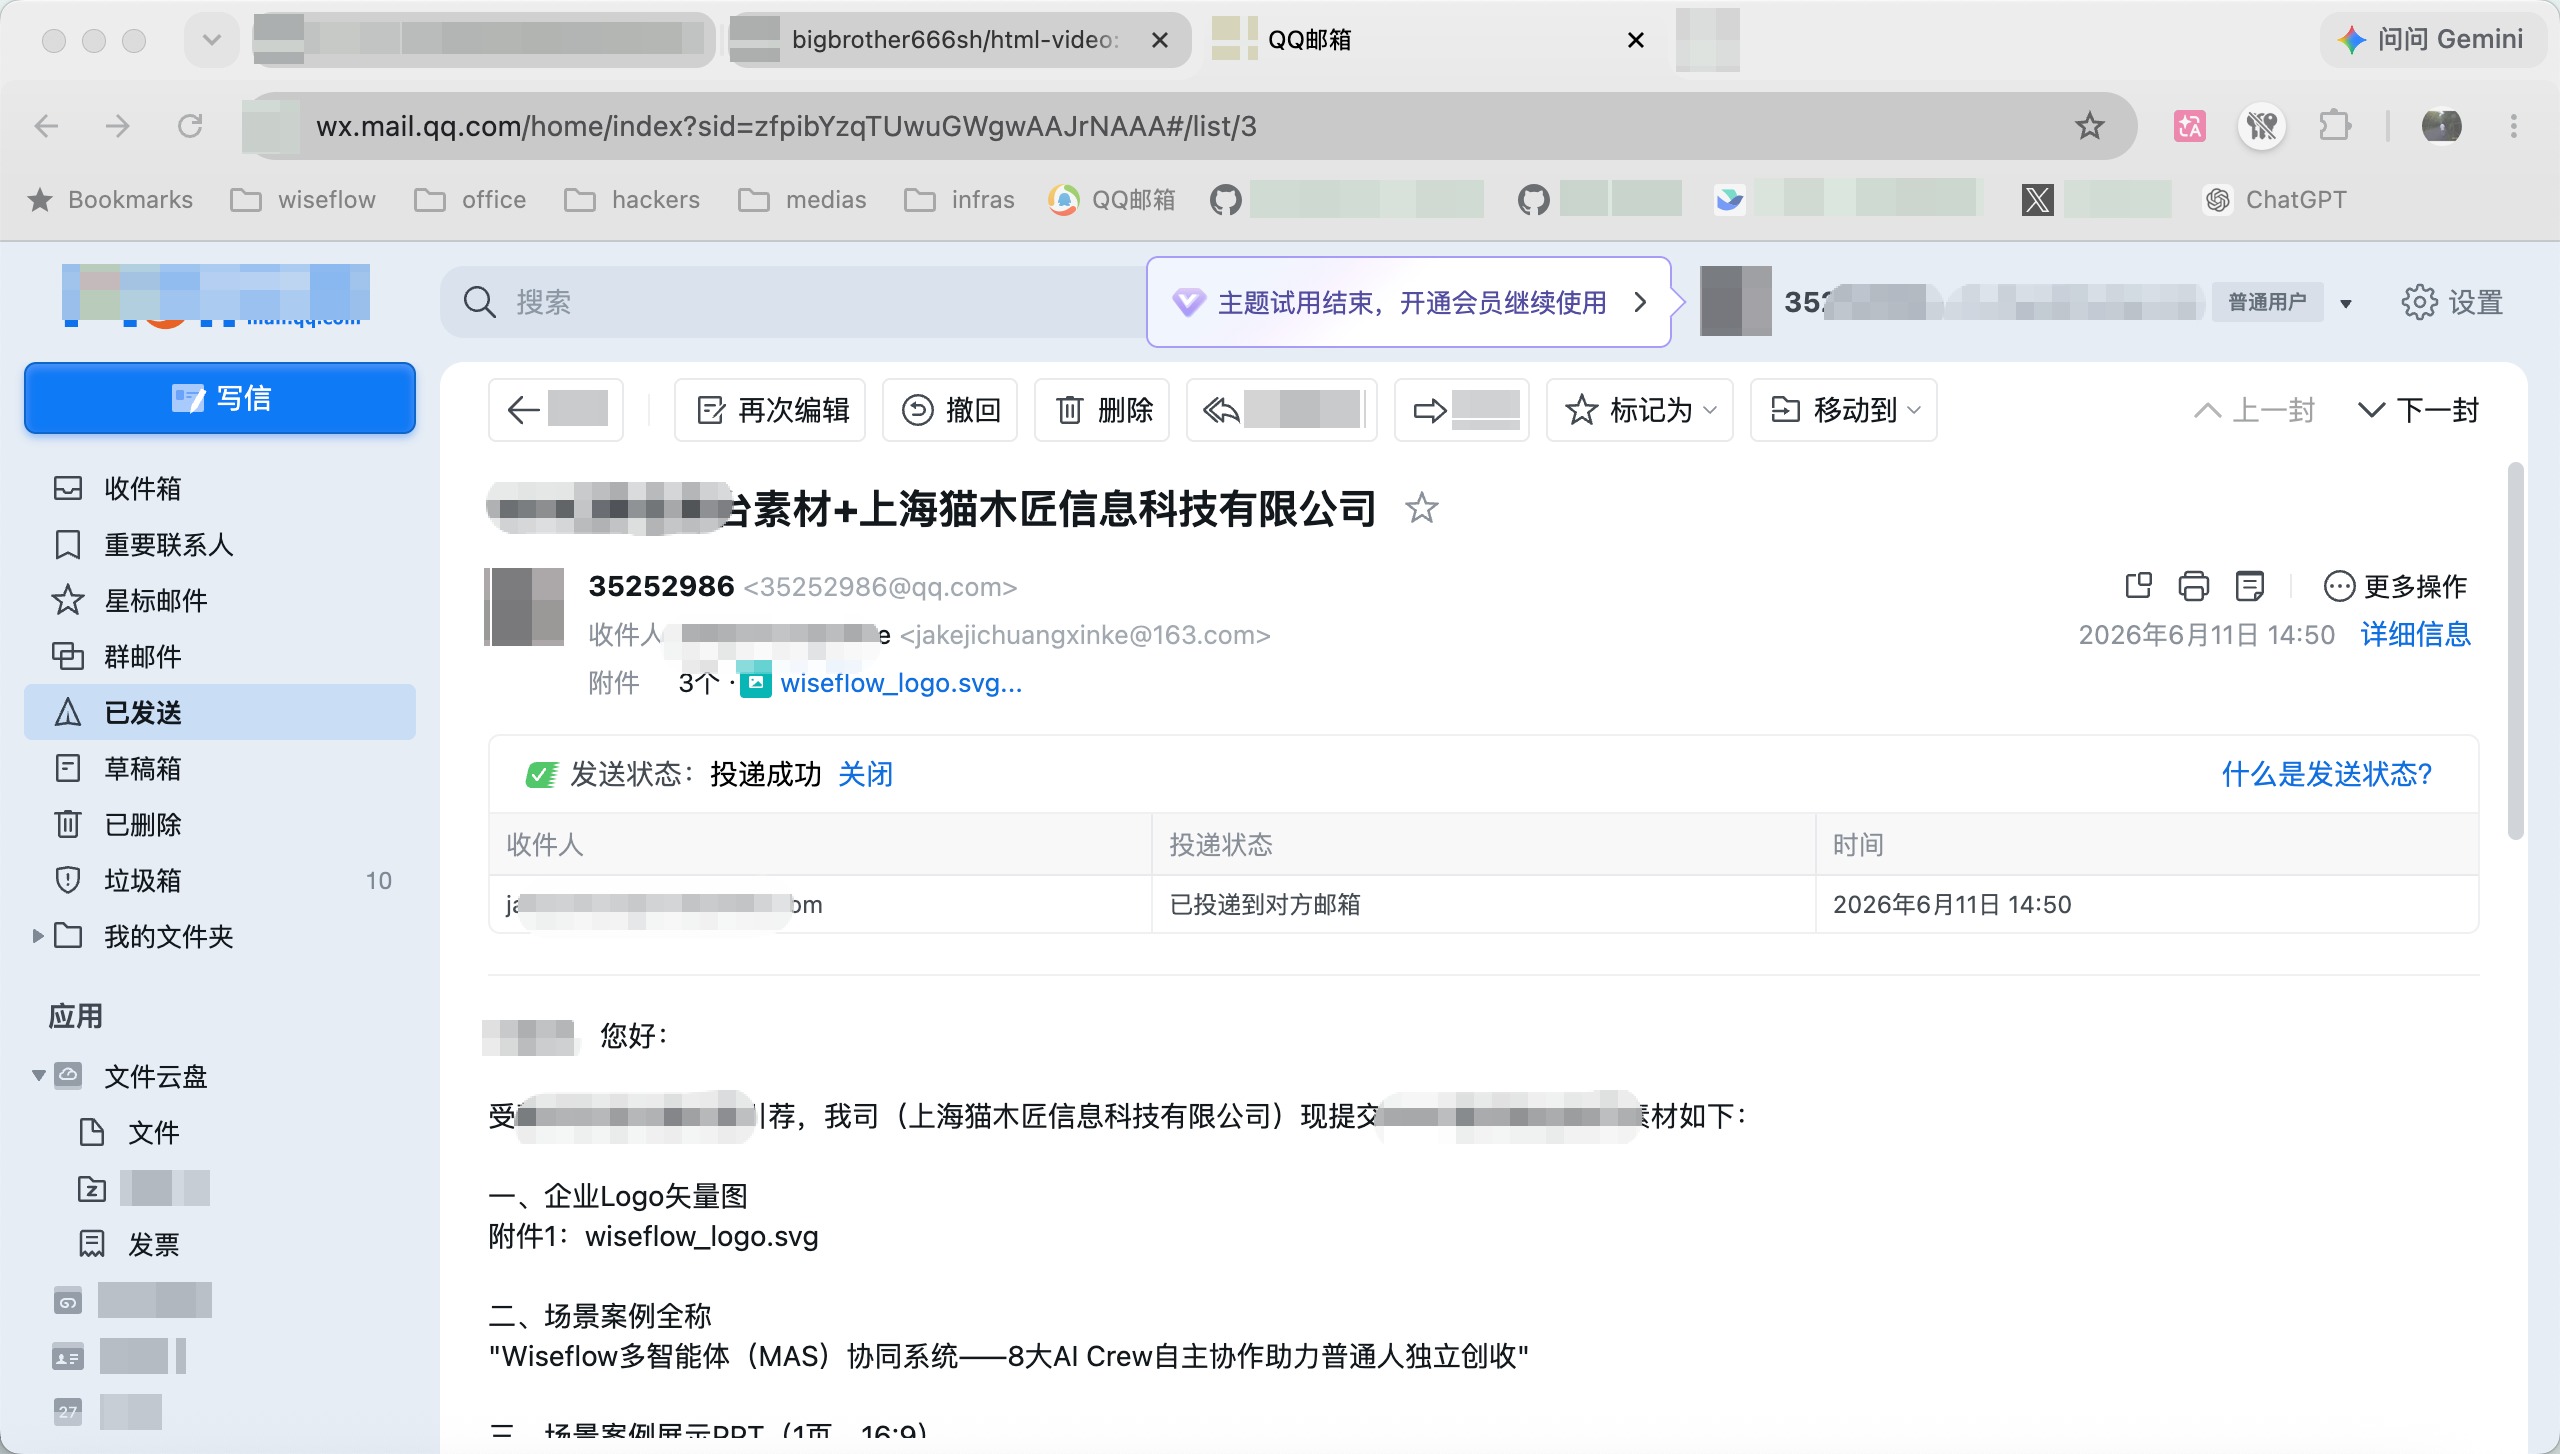Click the note/memo icon beside print
Screen dimensions: 2560x1454
(2250, 585)
